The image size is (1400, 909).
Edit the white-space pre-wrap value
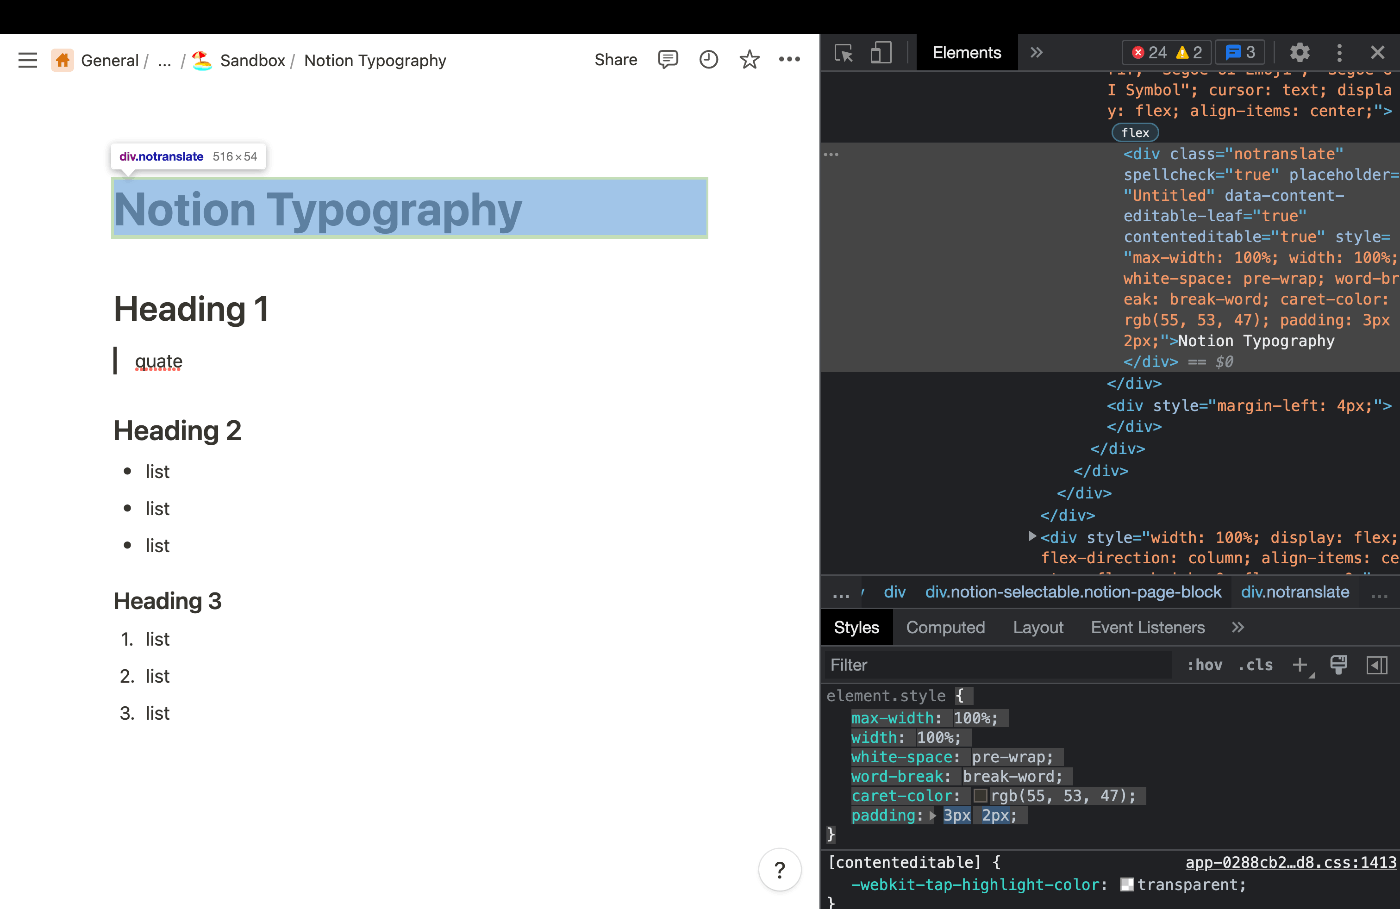(1011, 757)
